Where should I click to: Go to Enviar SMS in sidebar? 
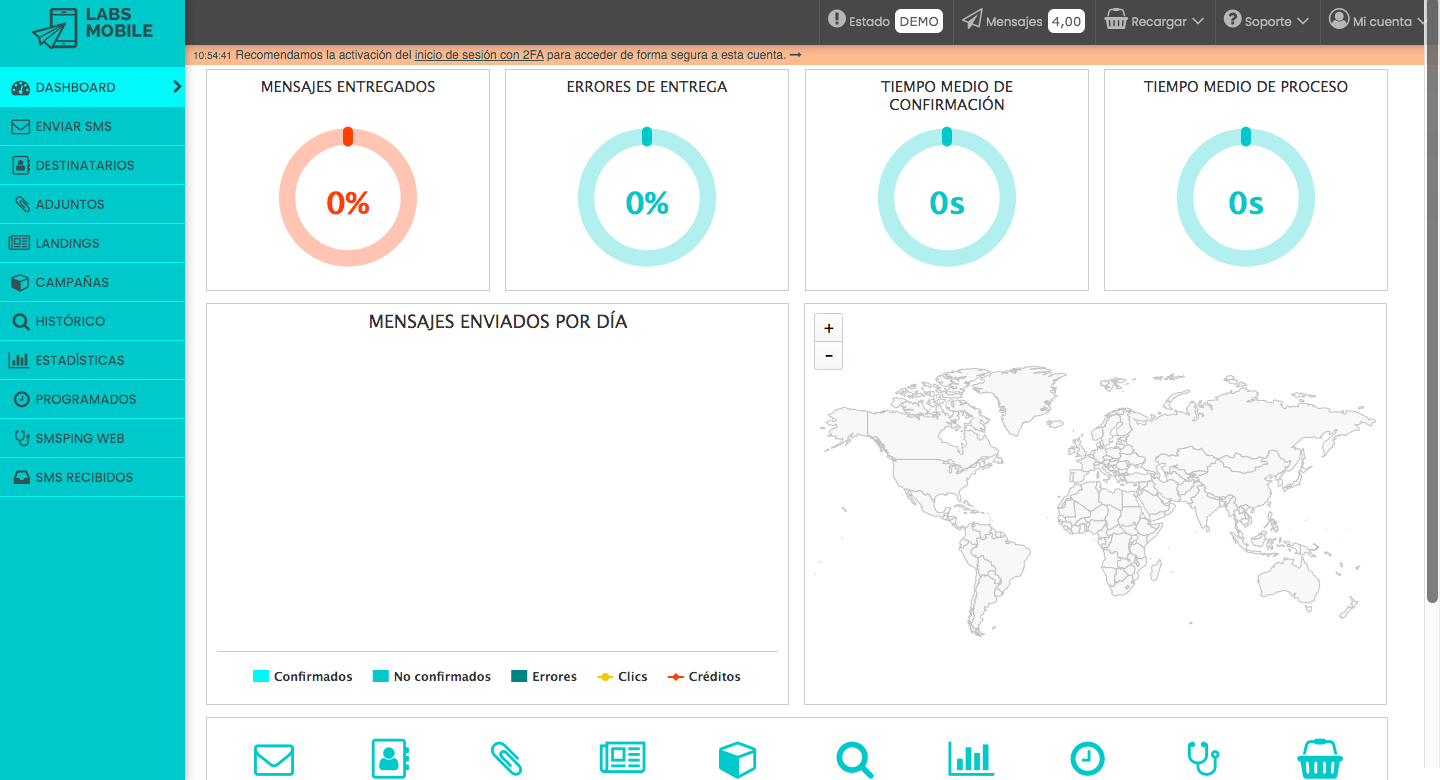pyautogui.click(x=92, y=127)
